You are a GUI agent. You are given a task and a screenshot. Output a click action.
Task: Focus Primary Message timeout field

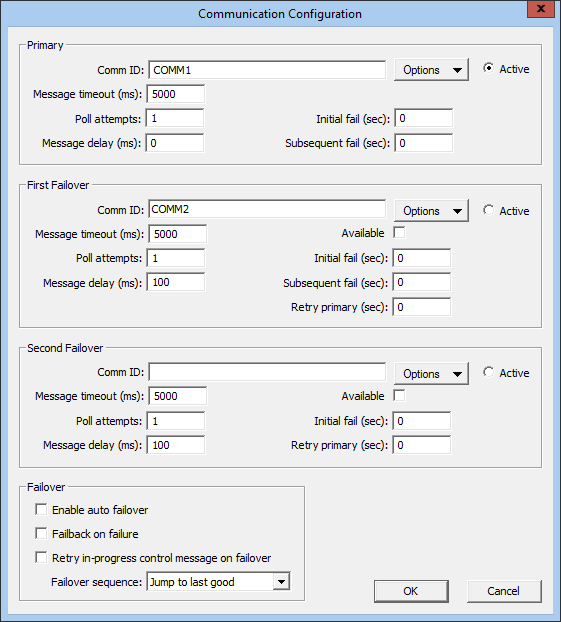(176, 94)
